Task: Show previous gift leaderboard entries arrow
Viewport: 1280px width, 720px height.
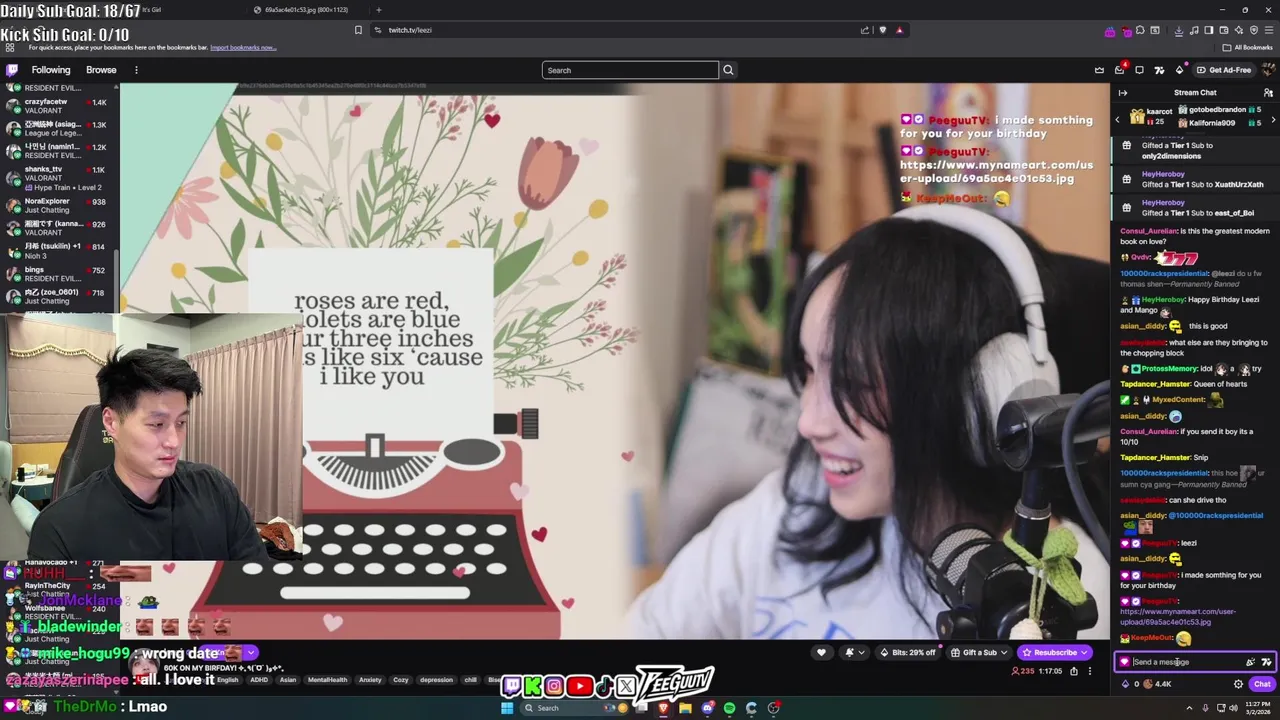Action: (1117, 119)
